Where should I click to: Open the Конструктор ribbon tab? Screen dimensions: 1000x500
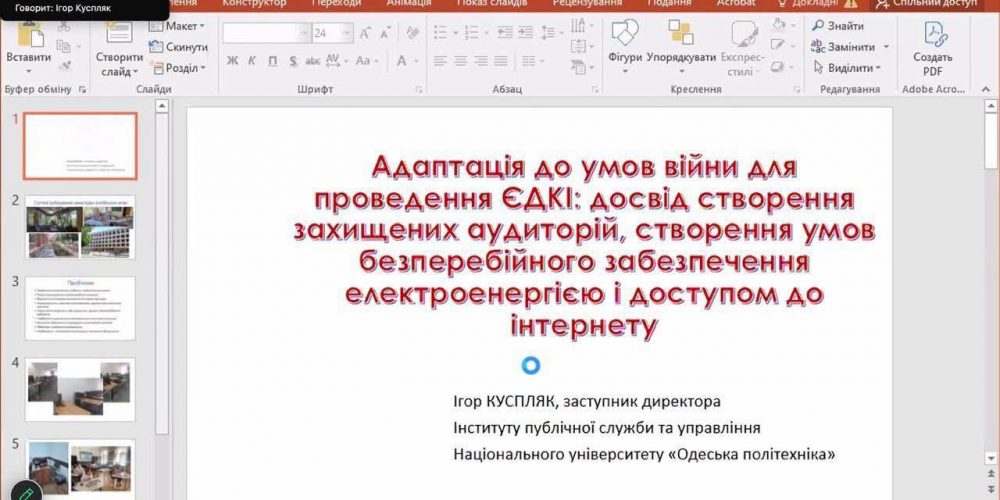pyautogui.click(x=254, y=3)
